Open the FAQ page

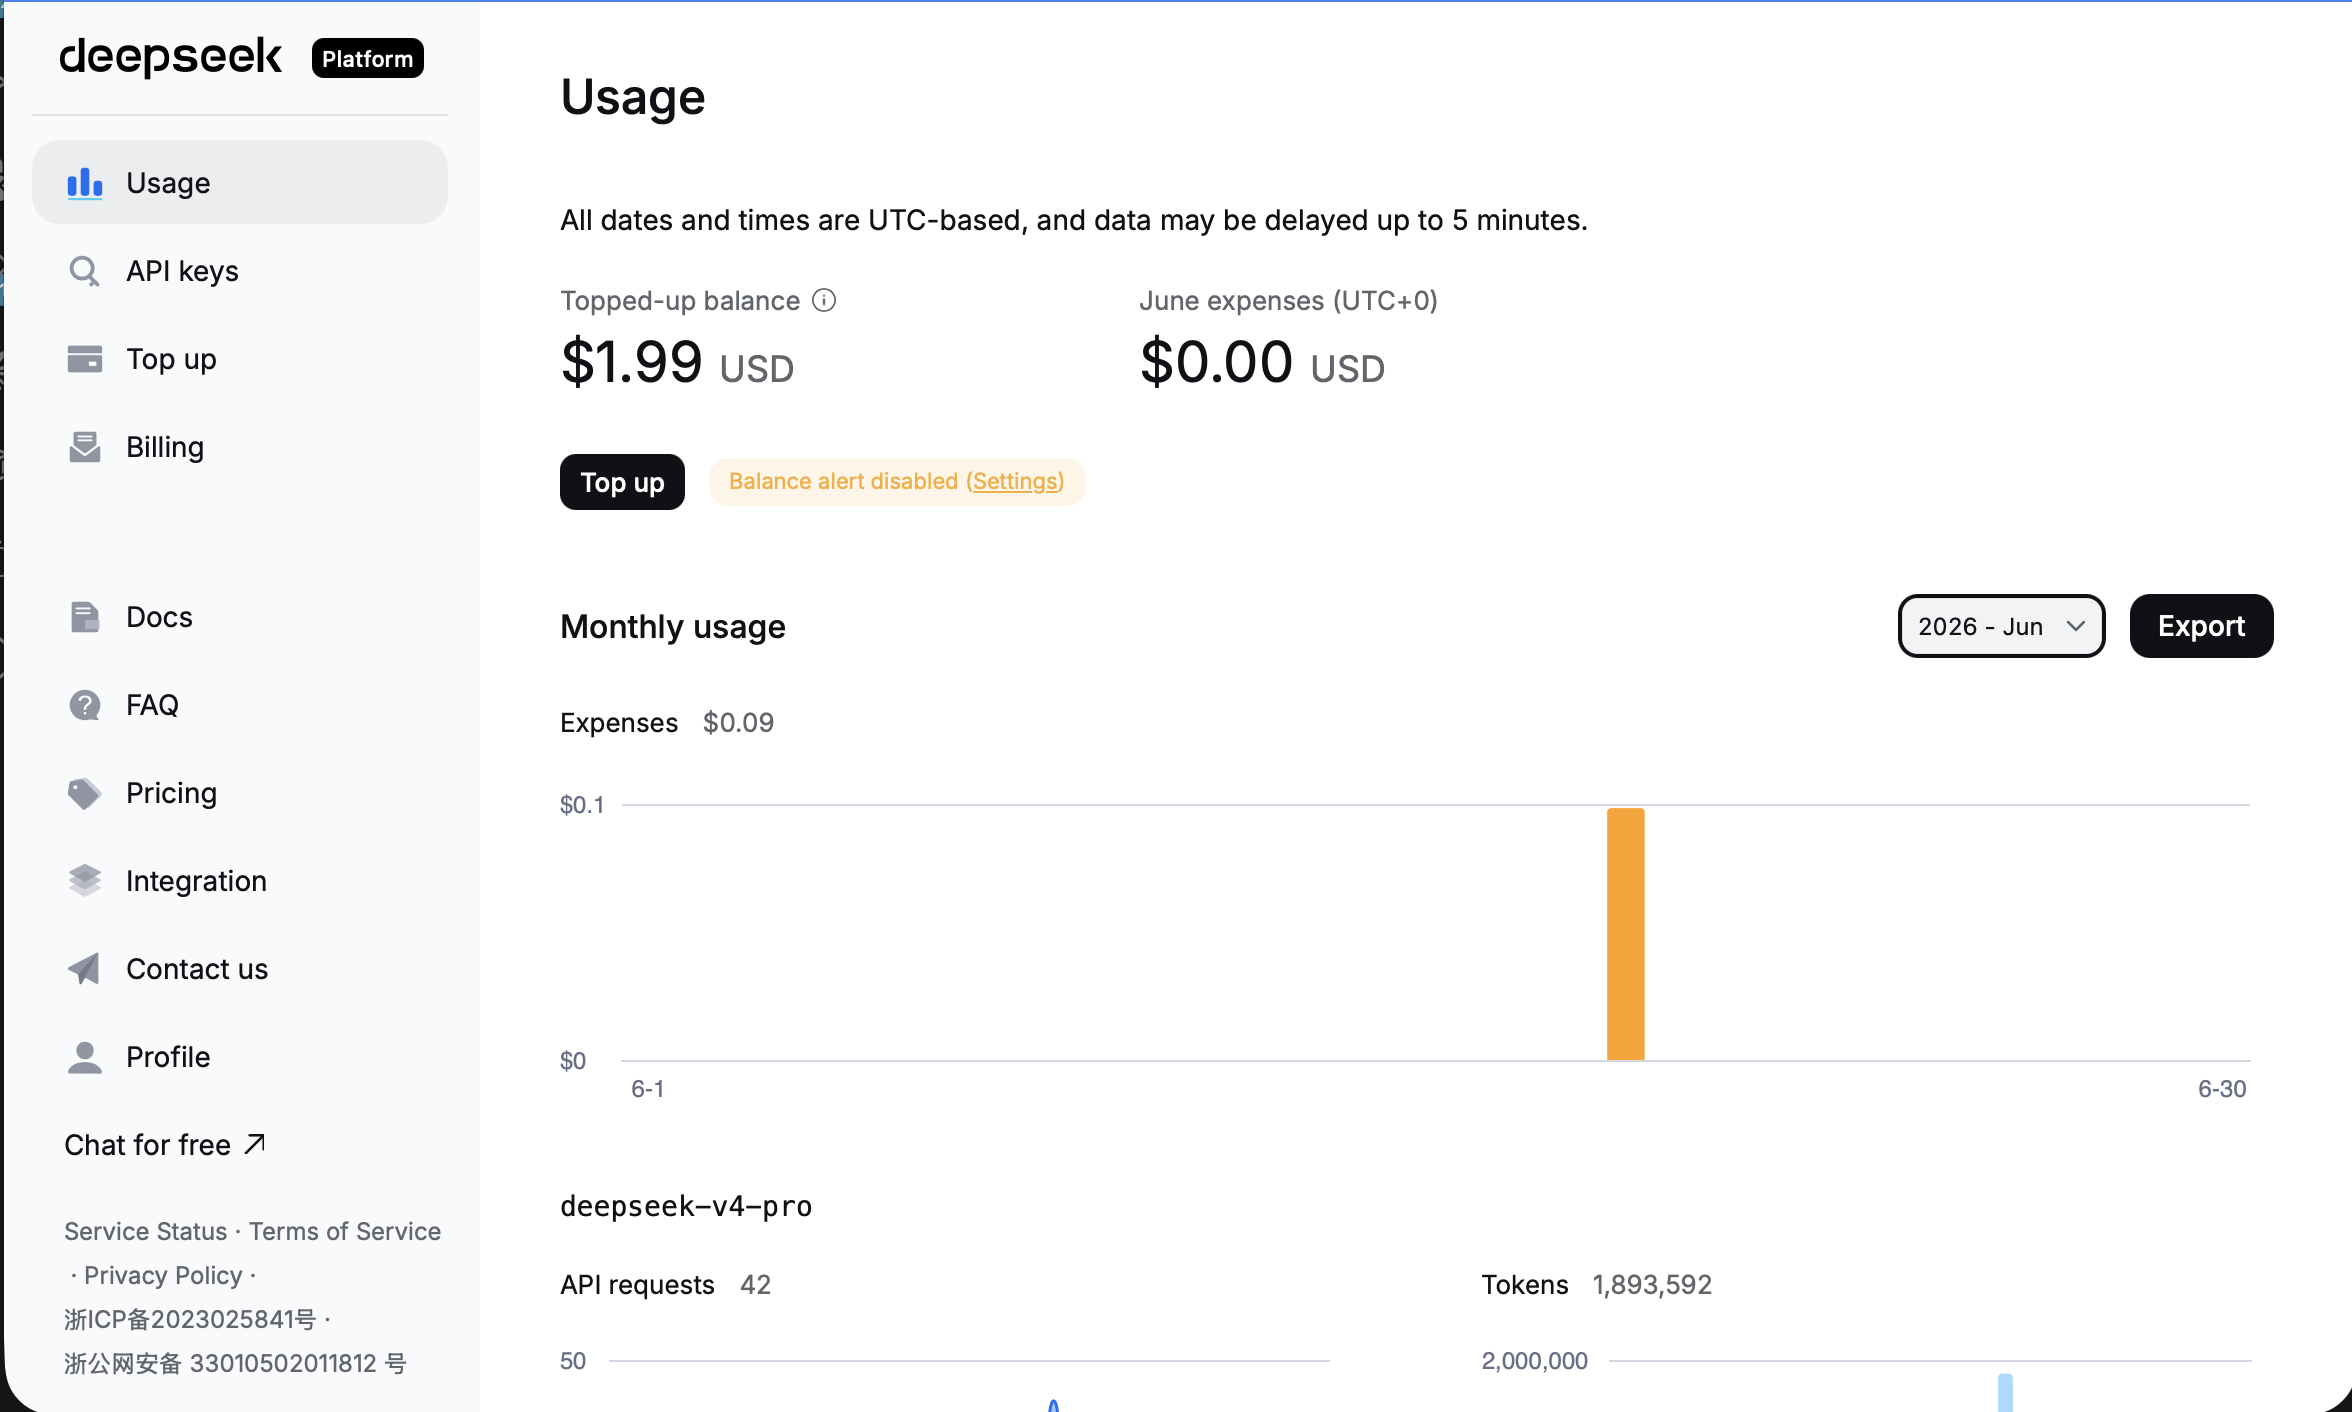tap(240, 705)
